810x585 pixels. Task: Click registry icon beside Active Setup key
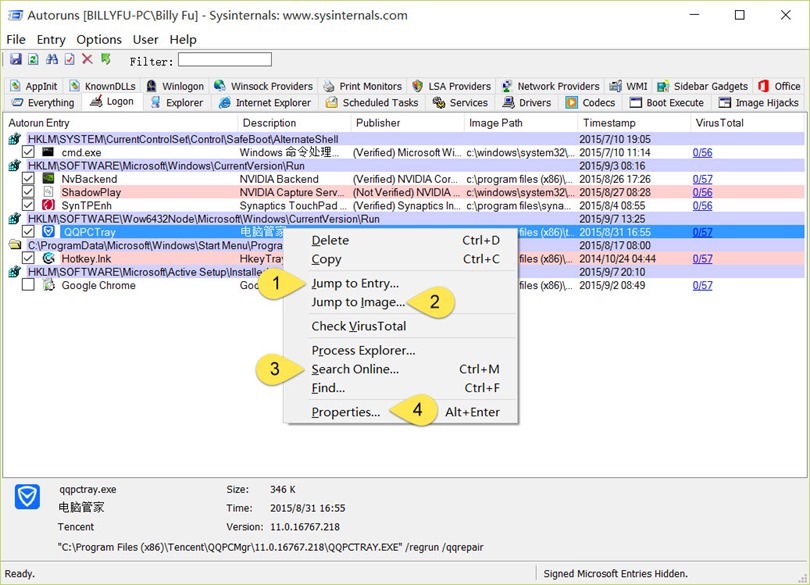click(x=14, y=272)
